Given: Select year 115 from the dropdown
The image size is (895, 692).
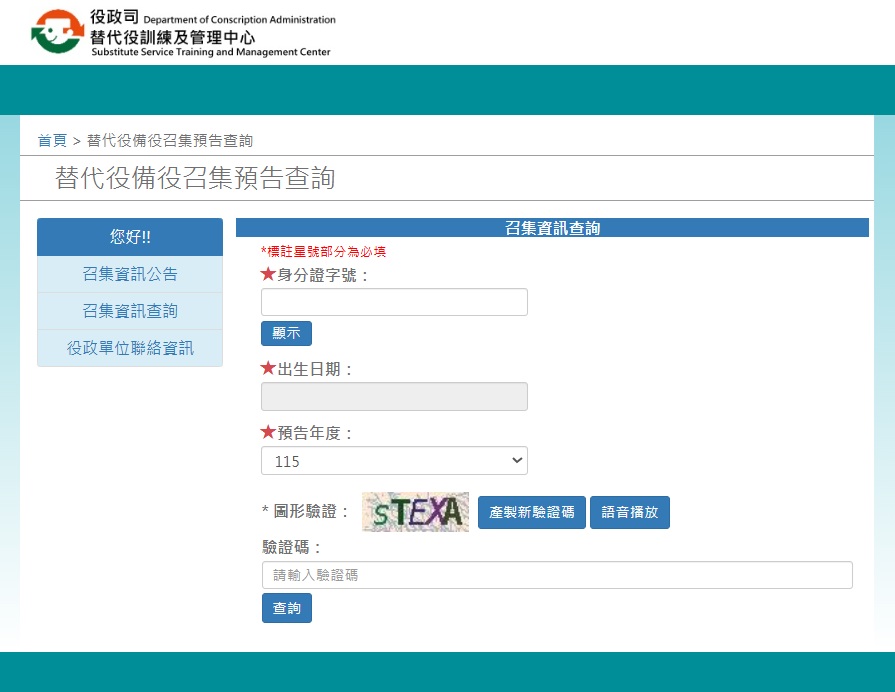Looking at the screenshot, I should pos(394,460).
